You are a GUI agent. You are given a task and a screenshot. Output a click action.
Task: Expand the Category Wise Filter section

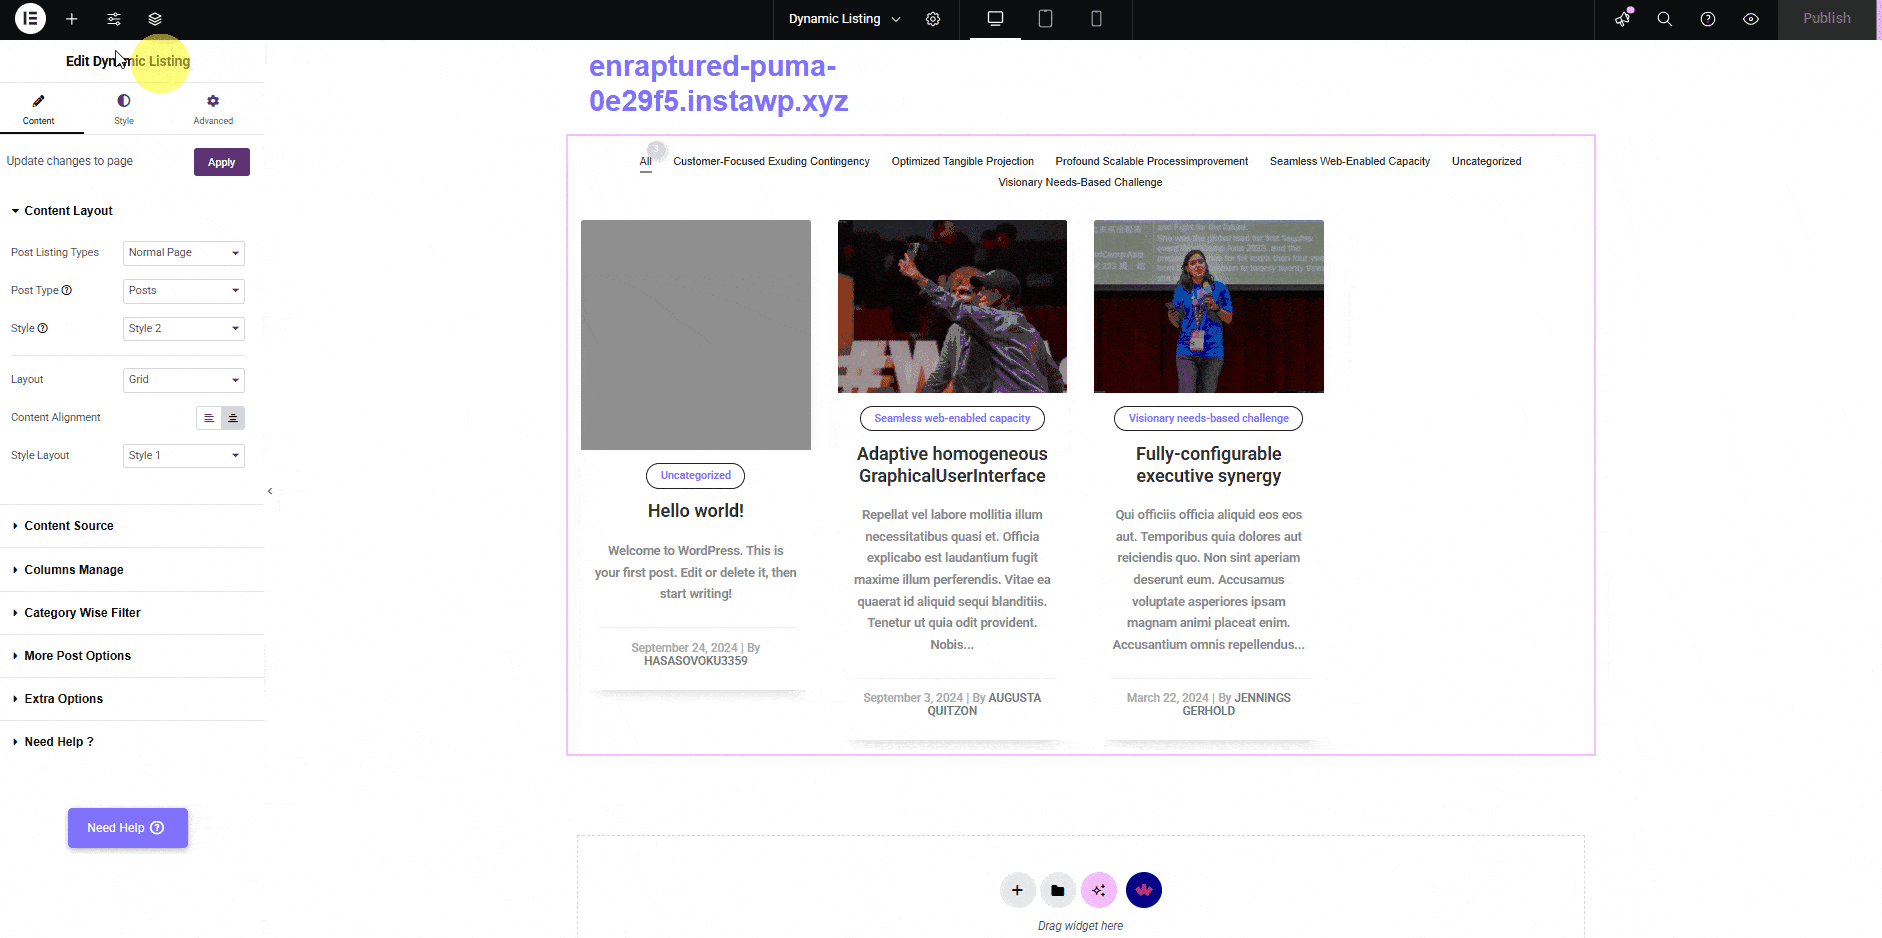point(82,613)
